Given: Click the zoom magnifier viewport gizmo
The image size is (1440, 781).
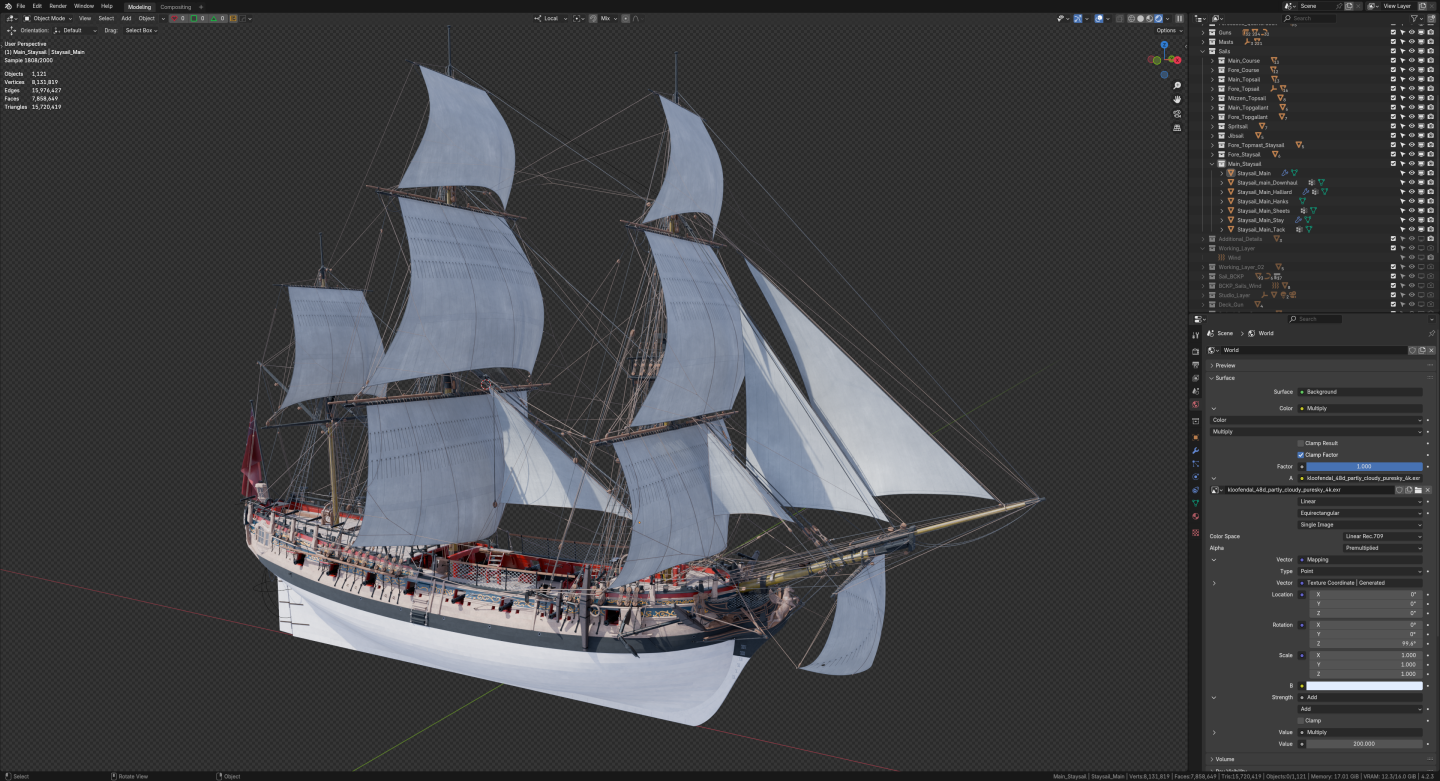Looking at the screenshot, I should pos(1177,86).
